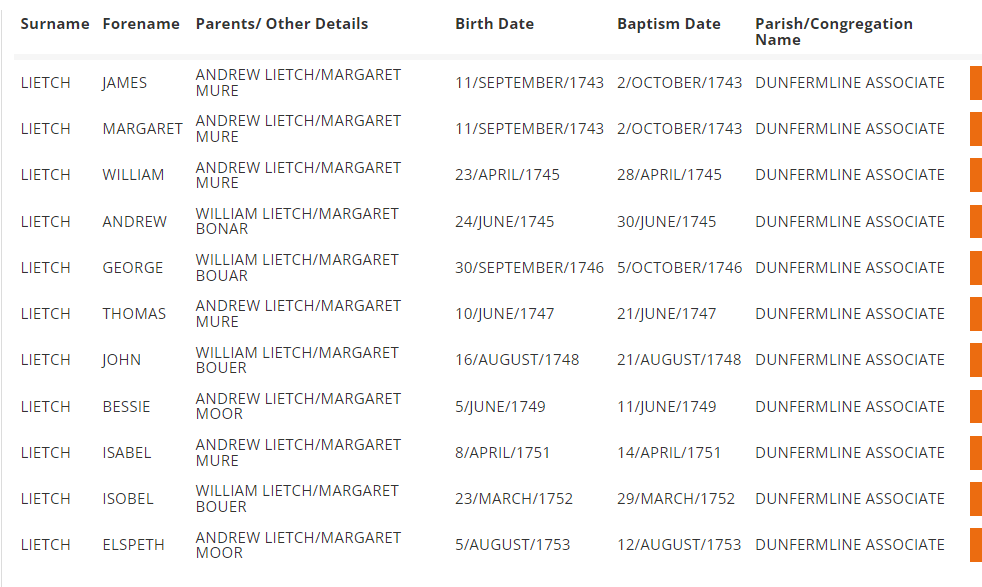Click the Birth Date column header
This screenshot has width=982, height=587.
(x=494, y=24)
